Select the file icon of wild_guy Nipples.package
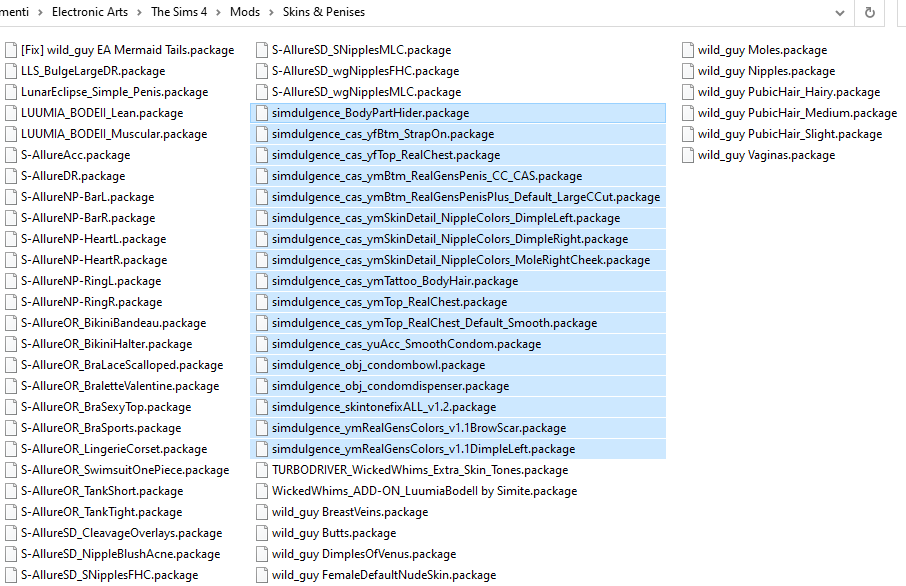The image size is (906, 586). [688, 71]
